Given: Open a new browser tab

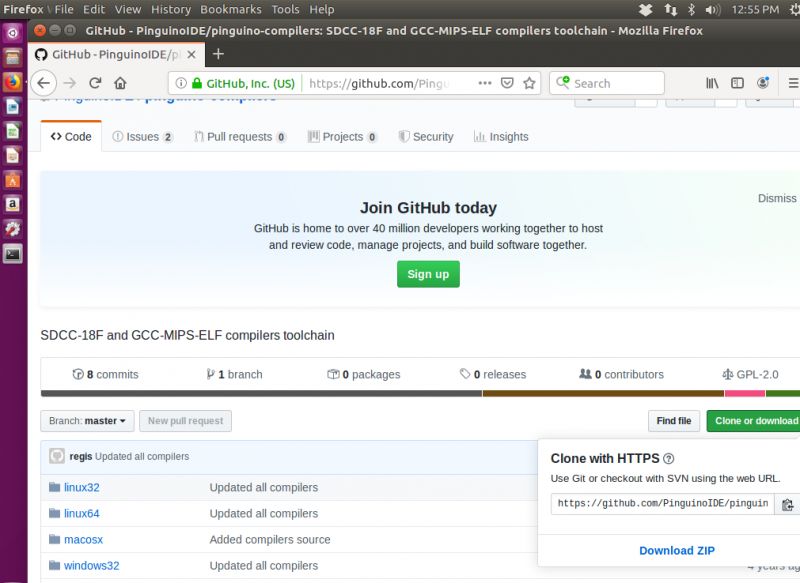Looking at the screenshot, I should [x=218, y=54].
